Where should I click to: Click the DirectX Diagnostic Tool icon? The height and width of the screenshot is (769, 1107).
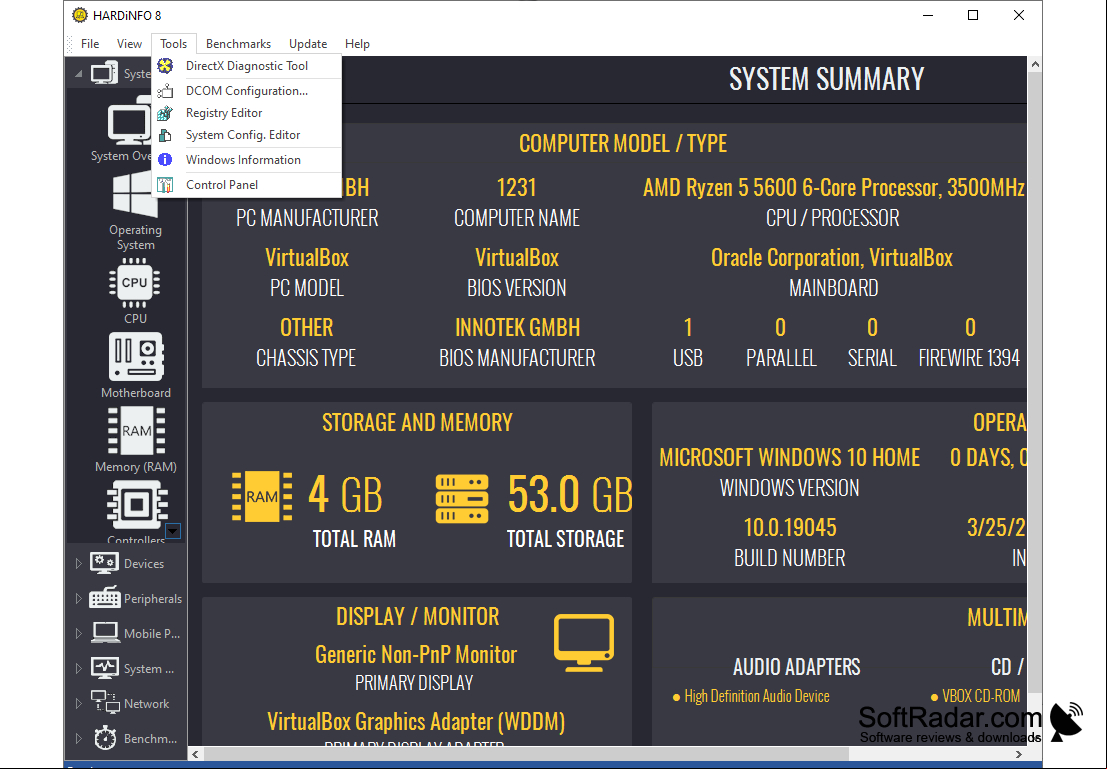click(165, 66)
